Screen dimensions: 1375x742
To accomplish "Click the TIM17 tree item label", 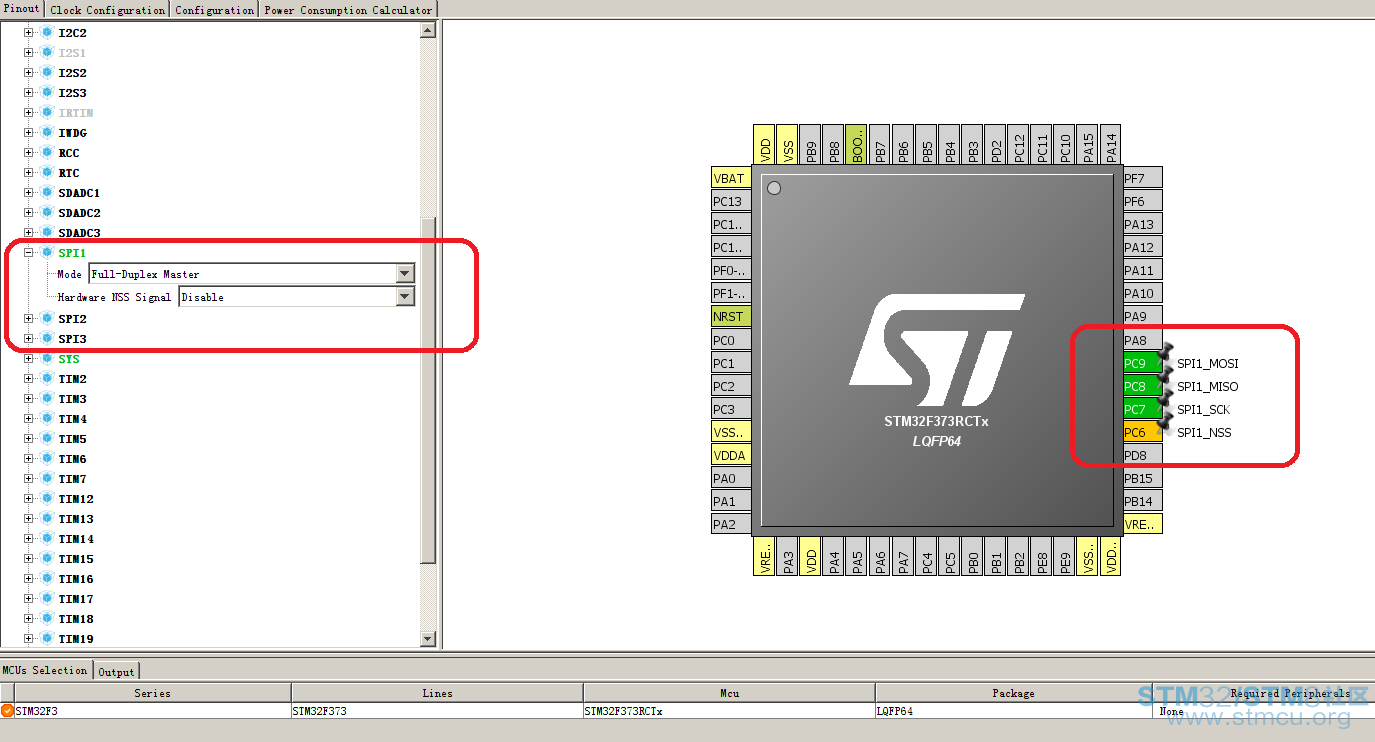I will [x=76, y=599].
